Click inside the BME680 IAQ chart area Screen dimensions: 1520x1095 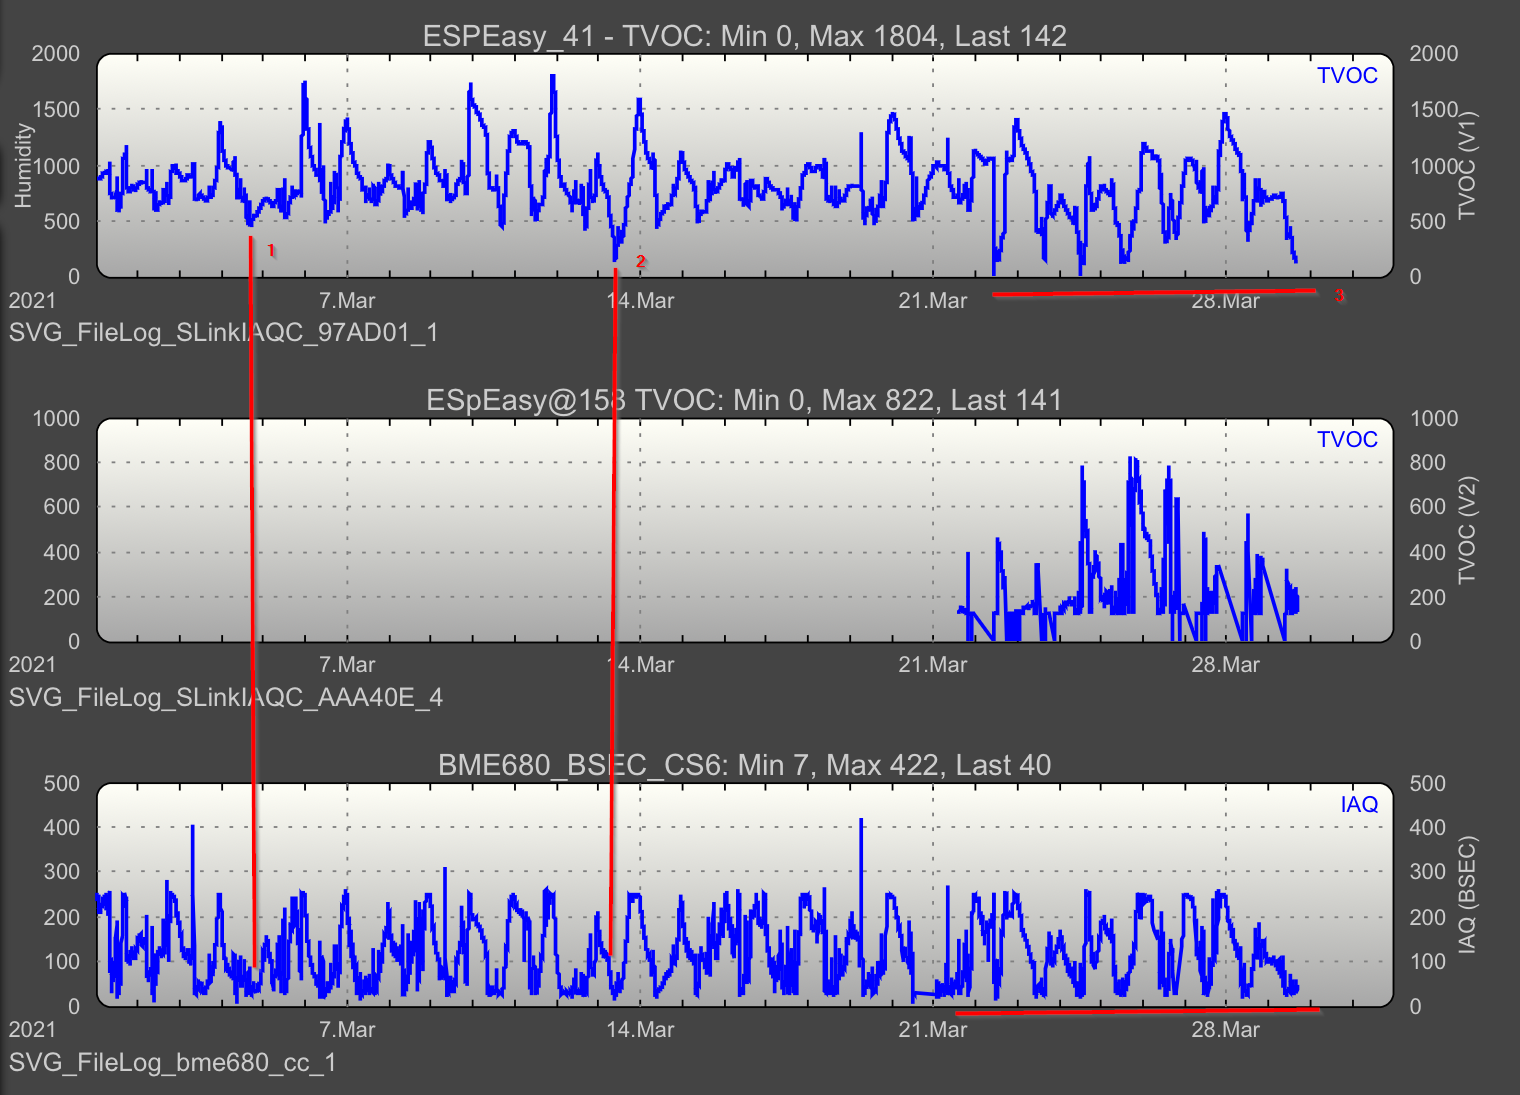pos(745,895)
